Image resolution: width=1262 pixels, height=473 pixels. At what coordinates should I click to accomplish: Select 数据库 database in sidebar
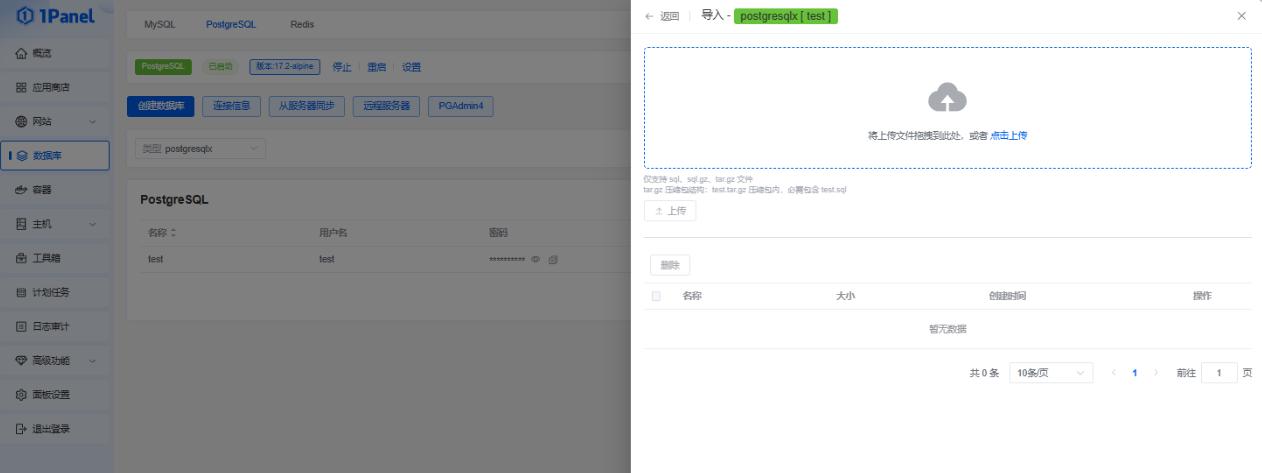[56, 155]
